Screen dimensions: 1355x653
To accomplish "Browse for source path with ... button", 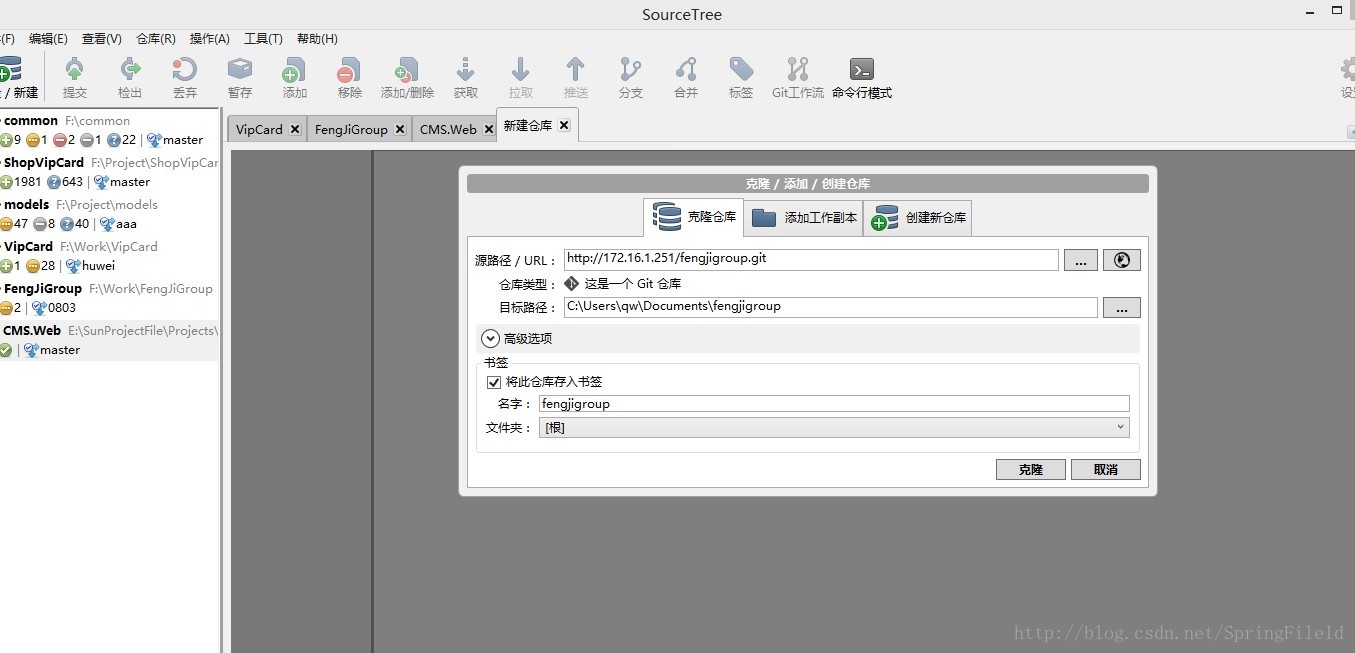I will [x=1080, y=260].
